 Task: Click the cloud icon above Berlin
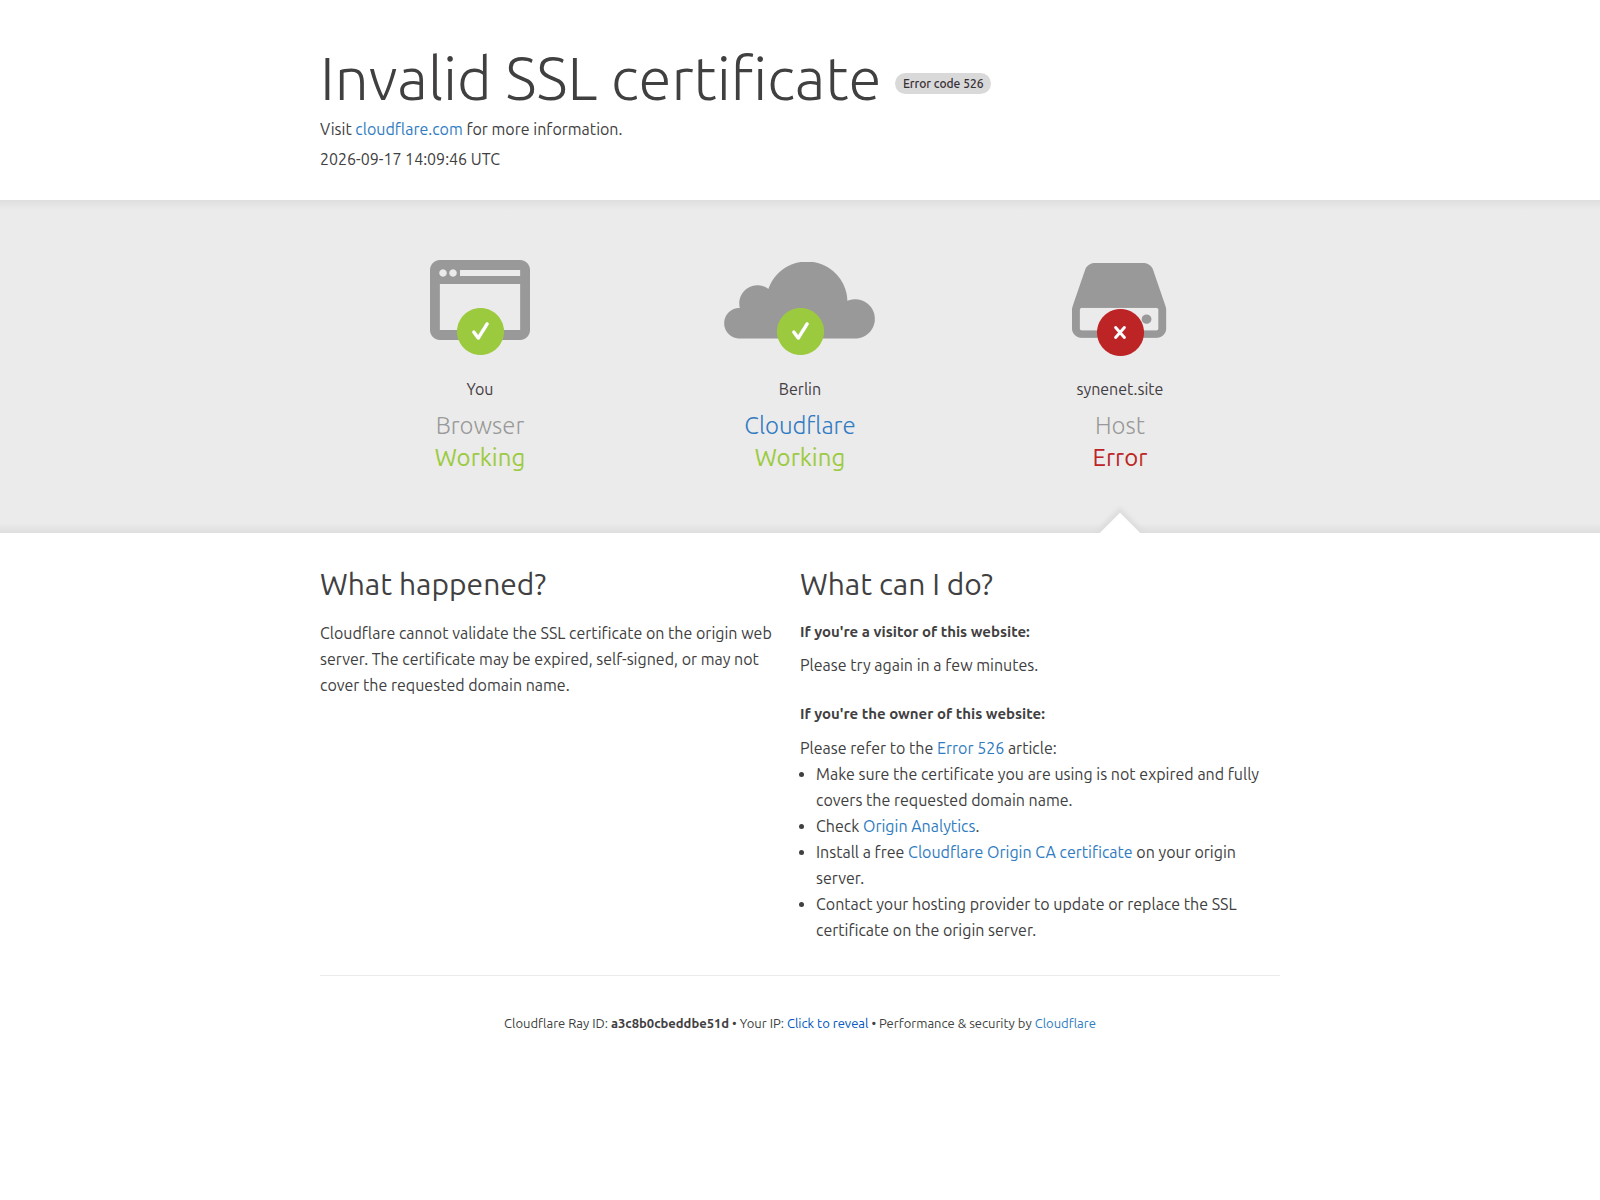[x=800, y=307]
